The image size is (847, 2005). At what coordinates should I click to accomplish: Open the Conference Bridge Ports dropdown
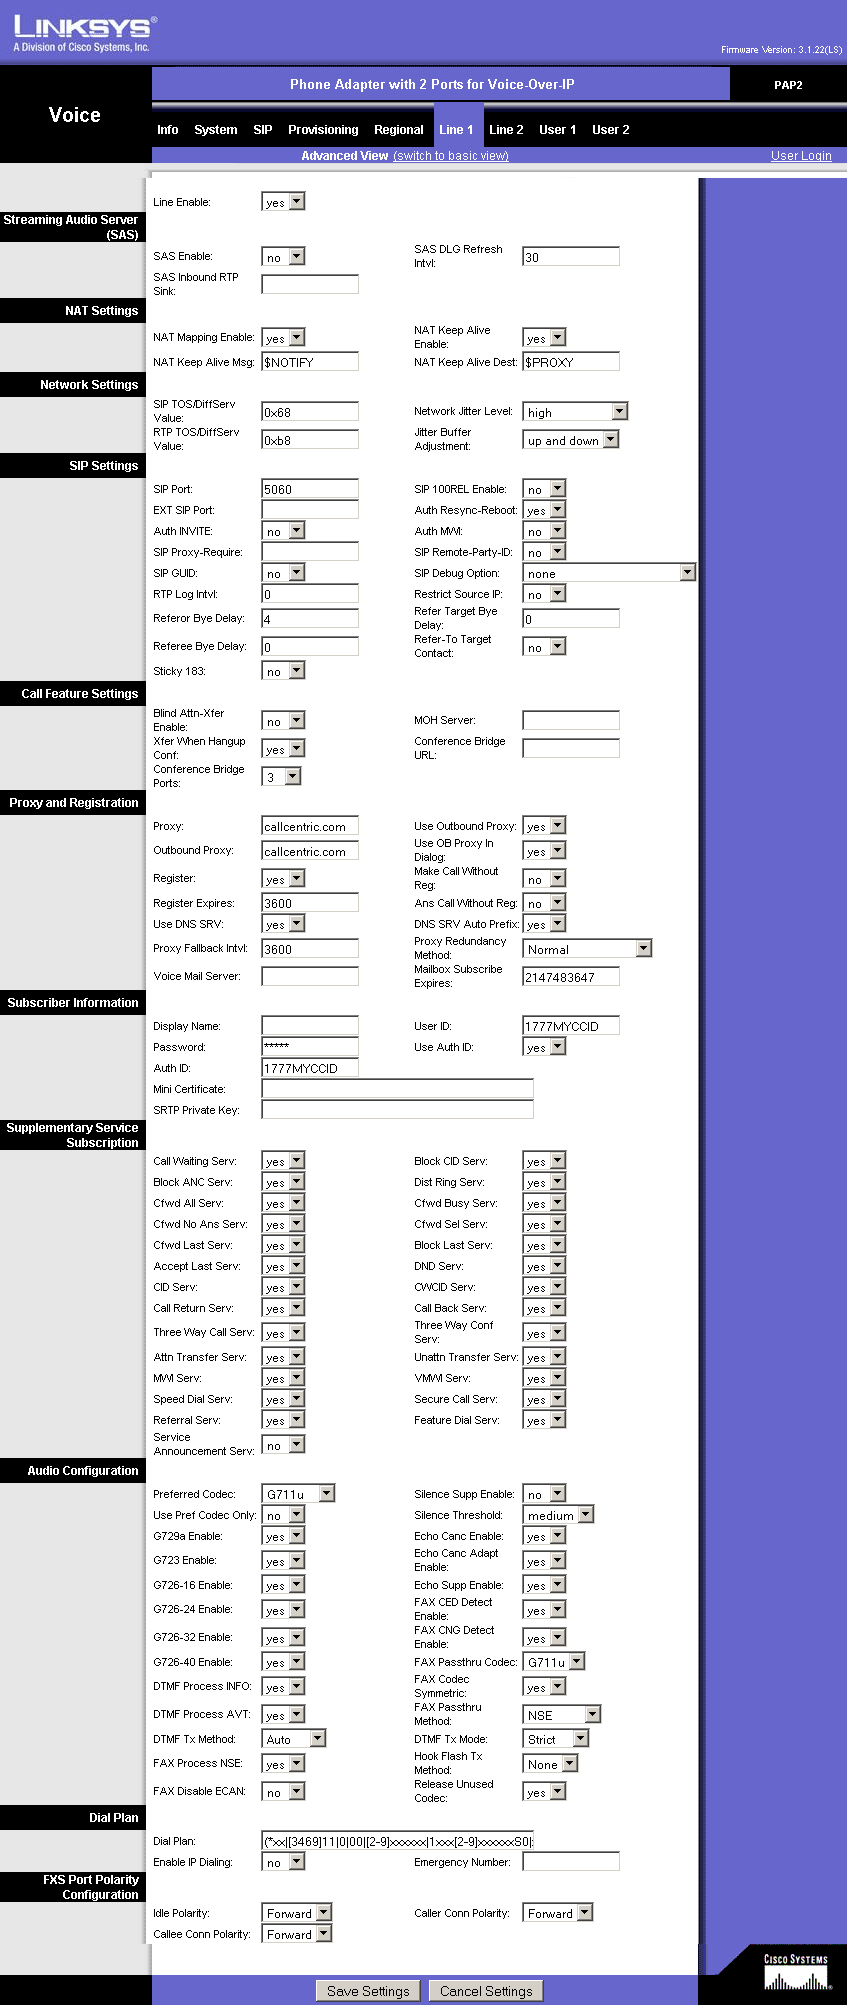tap(281, 777)
